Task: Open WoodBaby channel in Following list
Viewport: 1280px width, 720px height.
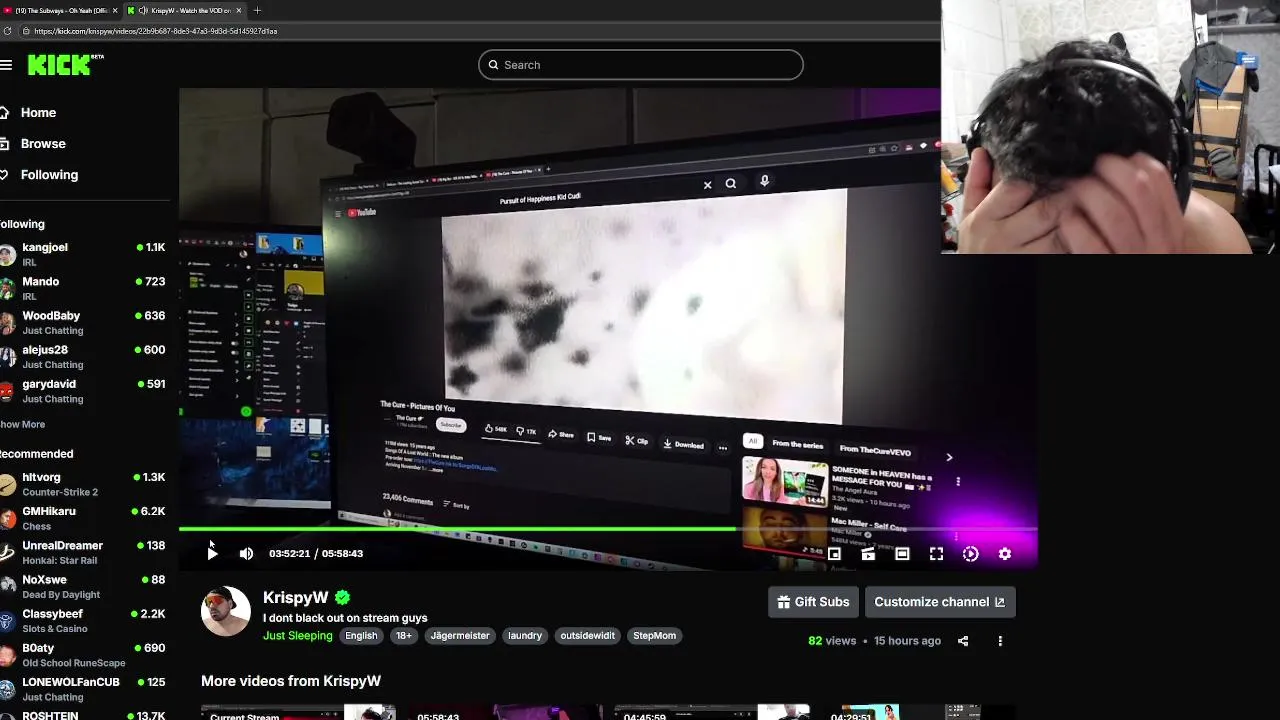Action: (x=84, y=322)
